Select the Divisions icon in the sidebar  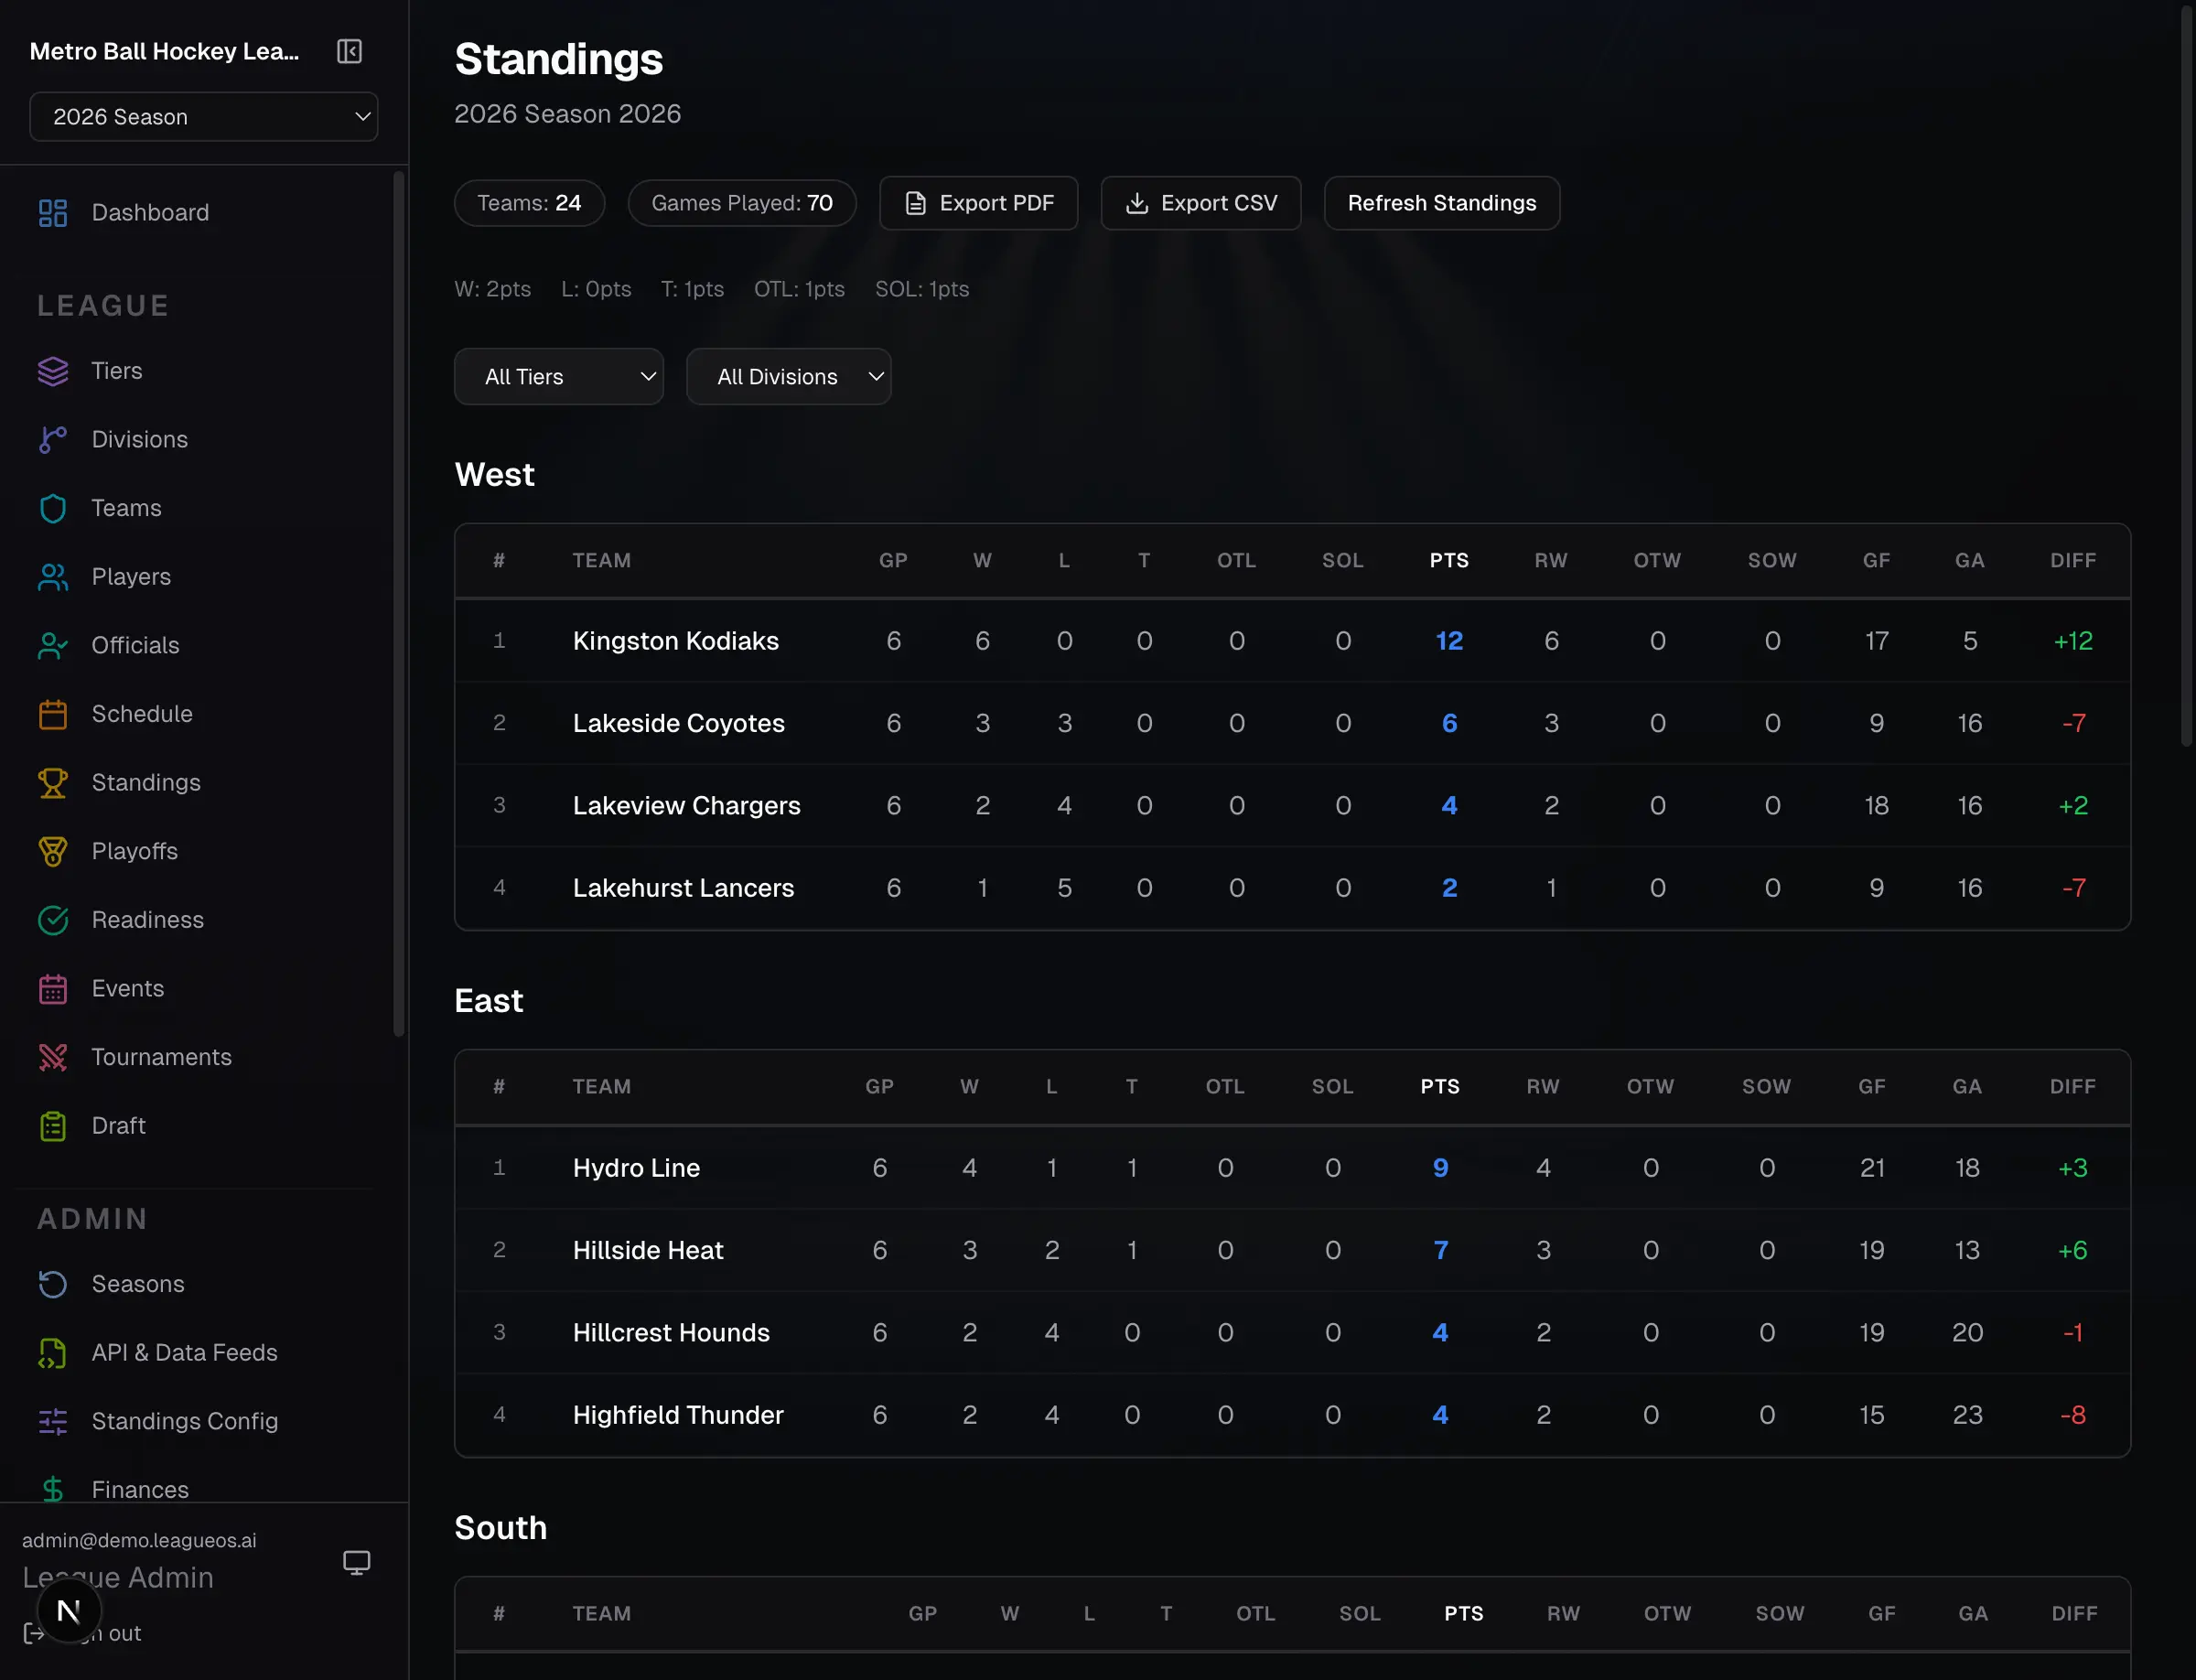click(53, 439)
